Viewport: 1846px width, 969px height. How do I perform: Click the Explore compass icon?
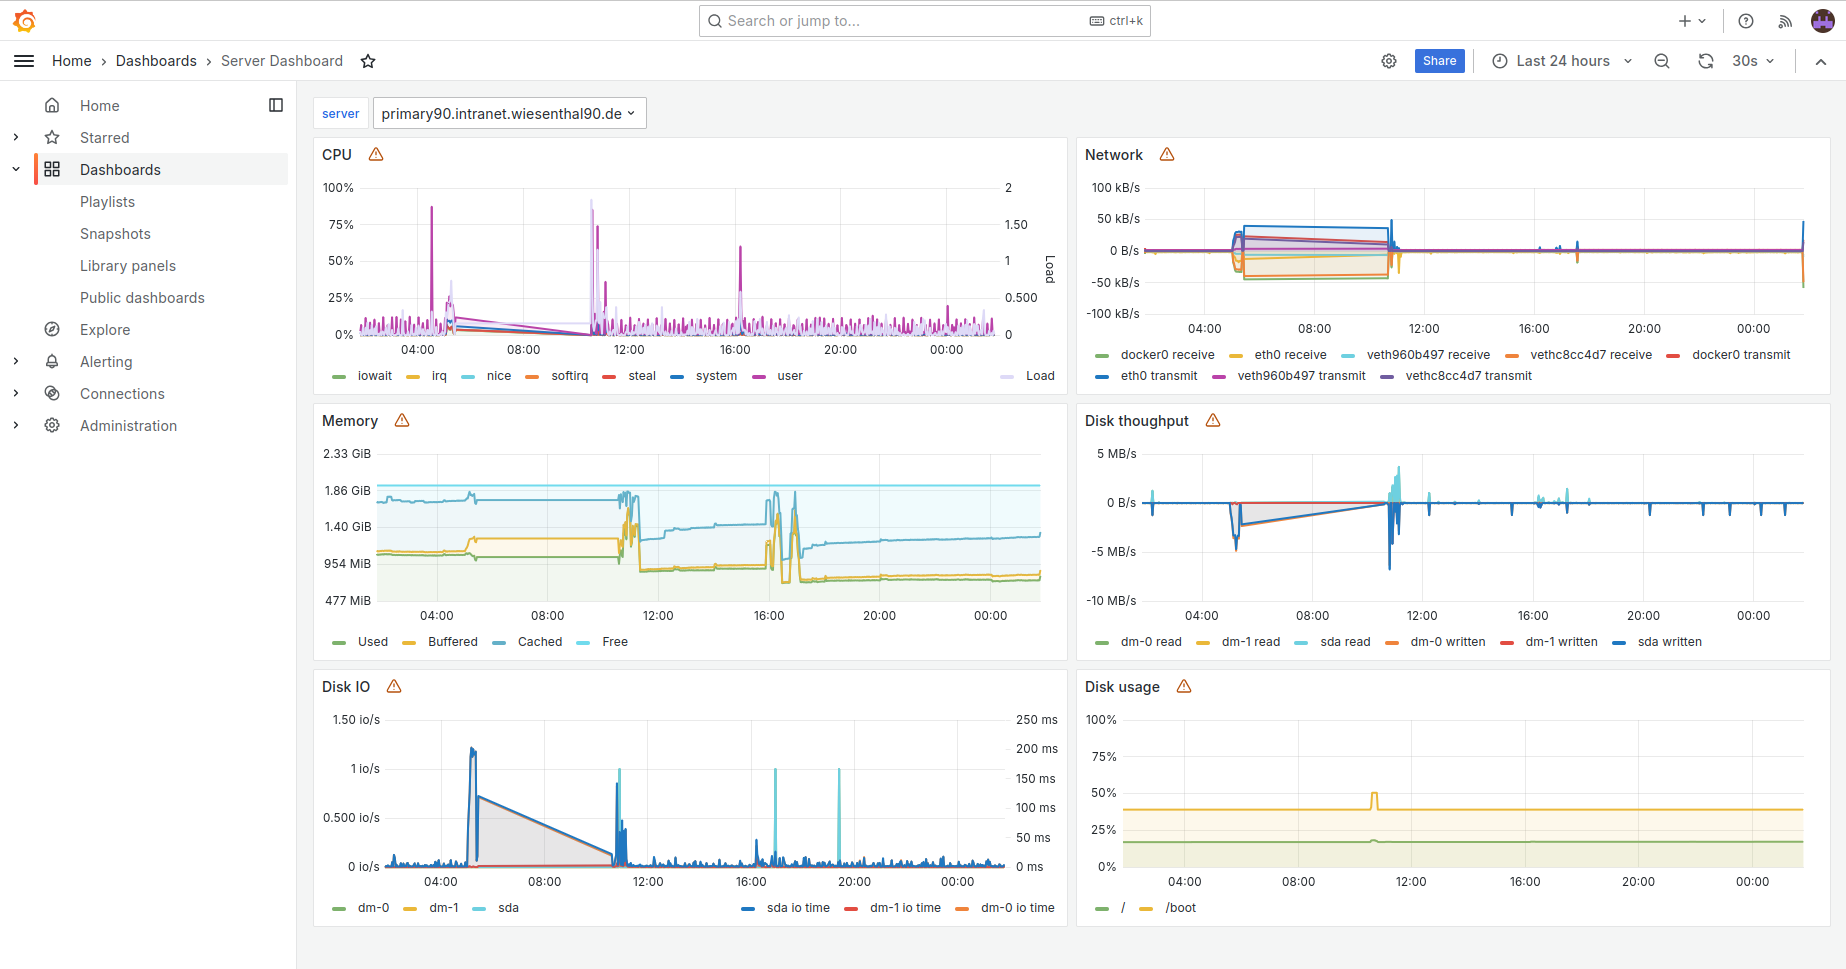pyautogui.click(x=52, y=329)
